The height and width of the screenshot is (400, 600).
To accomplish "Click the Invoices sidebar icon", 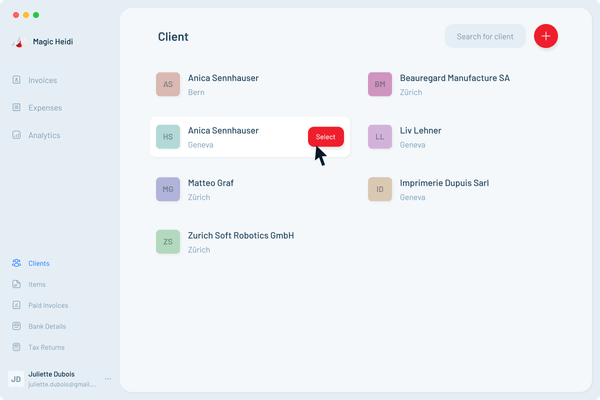I will pyautogui.click(x=16, y=80).
